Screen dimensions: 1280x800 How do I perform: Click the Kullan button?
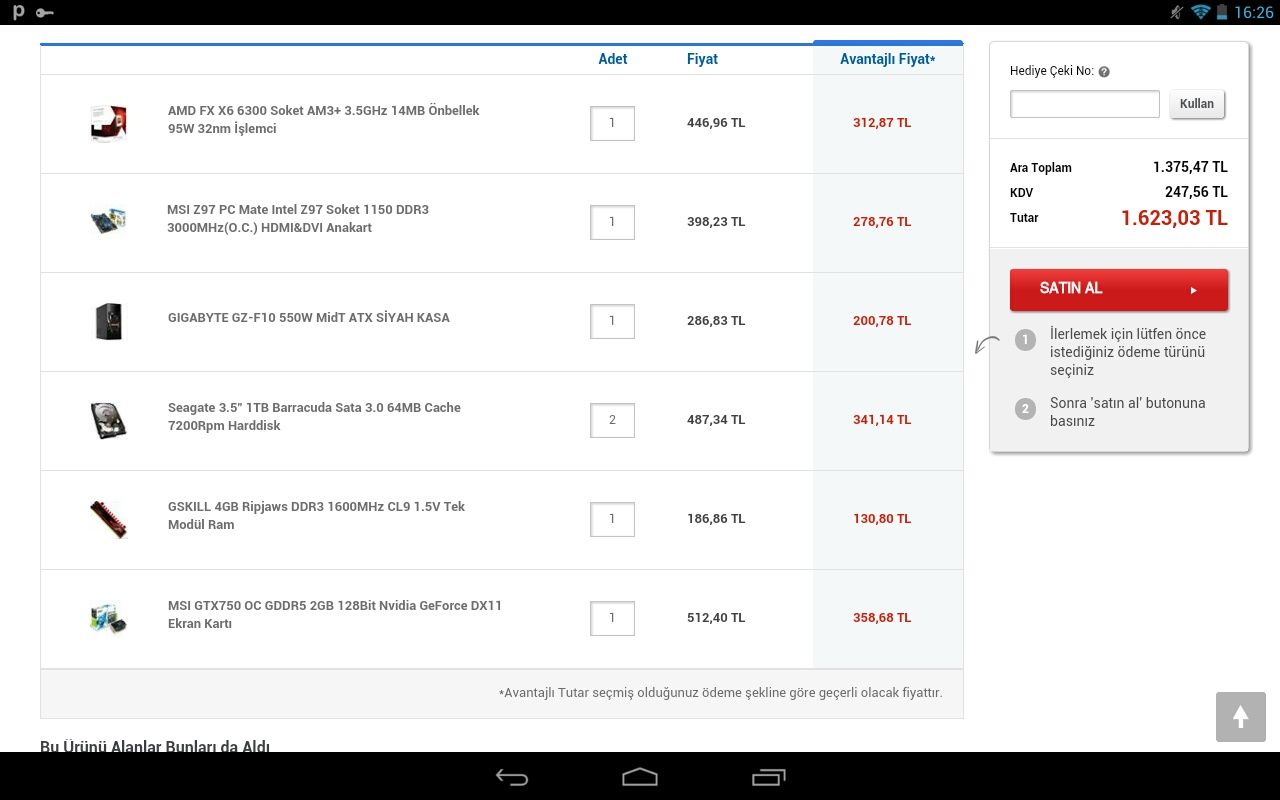1197,104
